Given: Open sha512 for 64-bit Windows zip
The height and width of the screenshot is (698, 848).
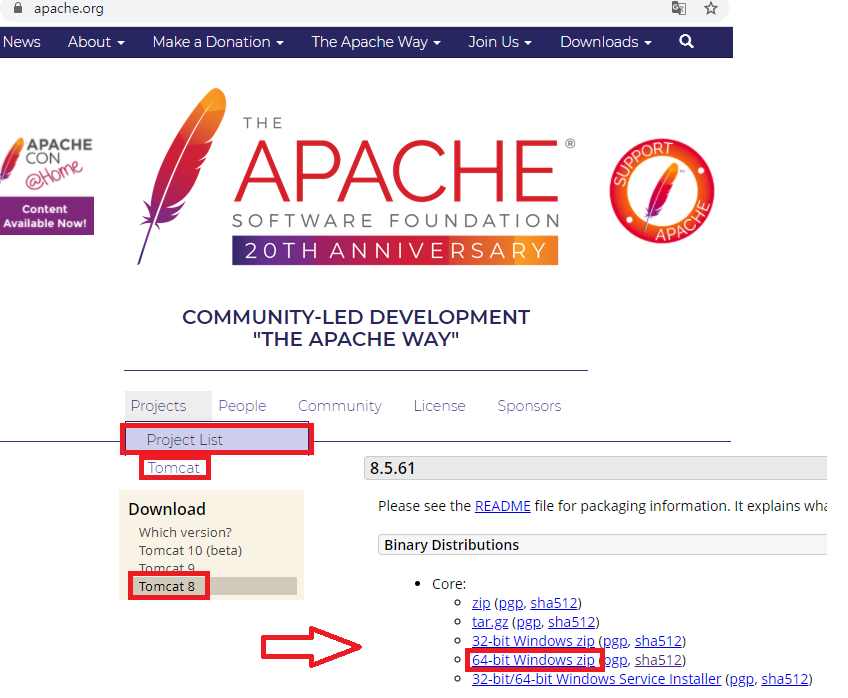Looking at the screenshot, I should coord(658,660).
